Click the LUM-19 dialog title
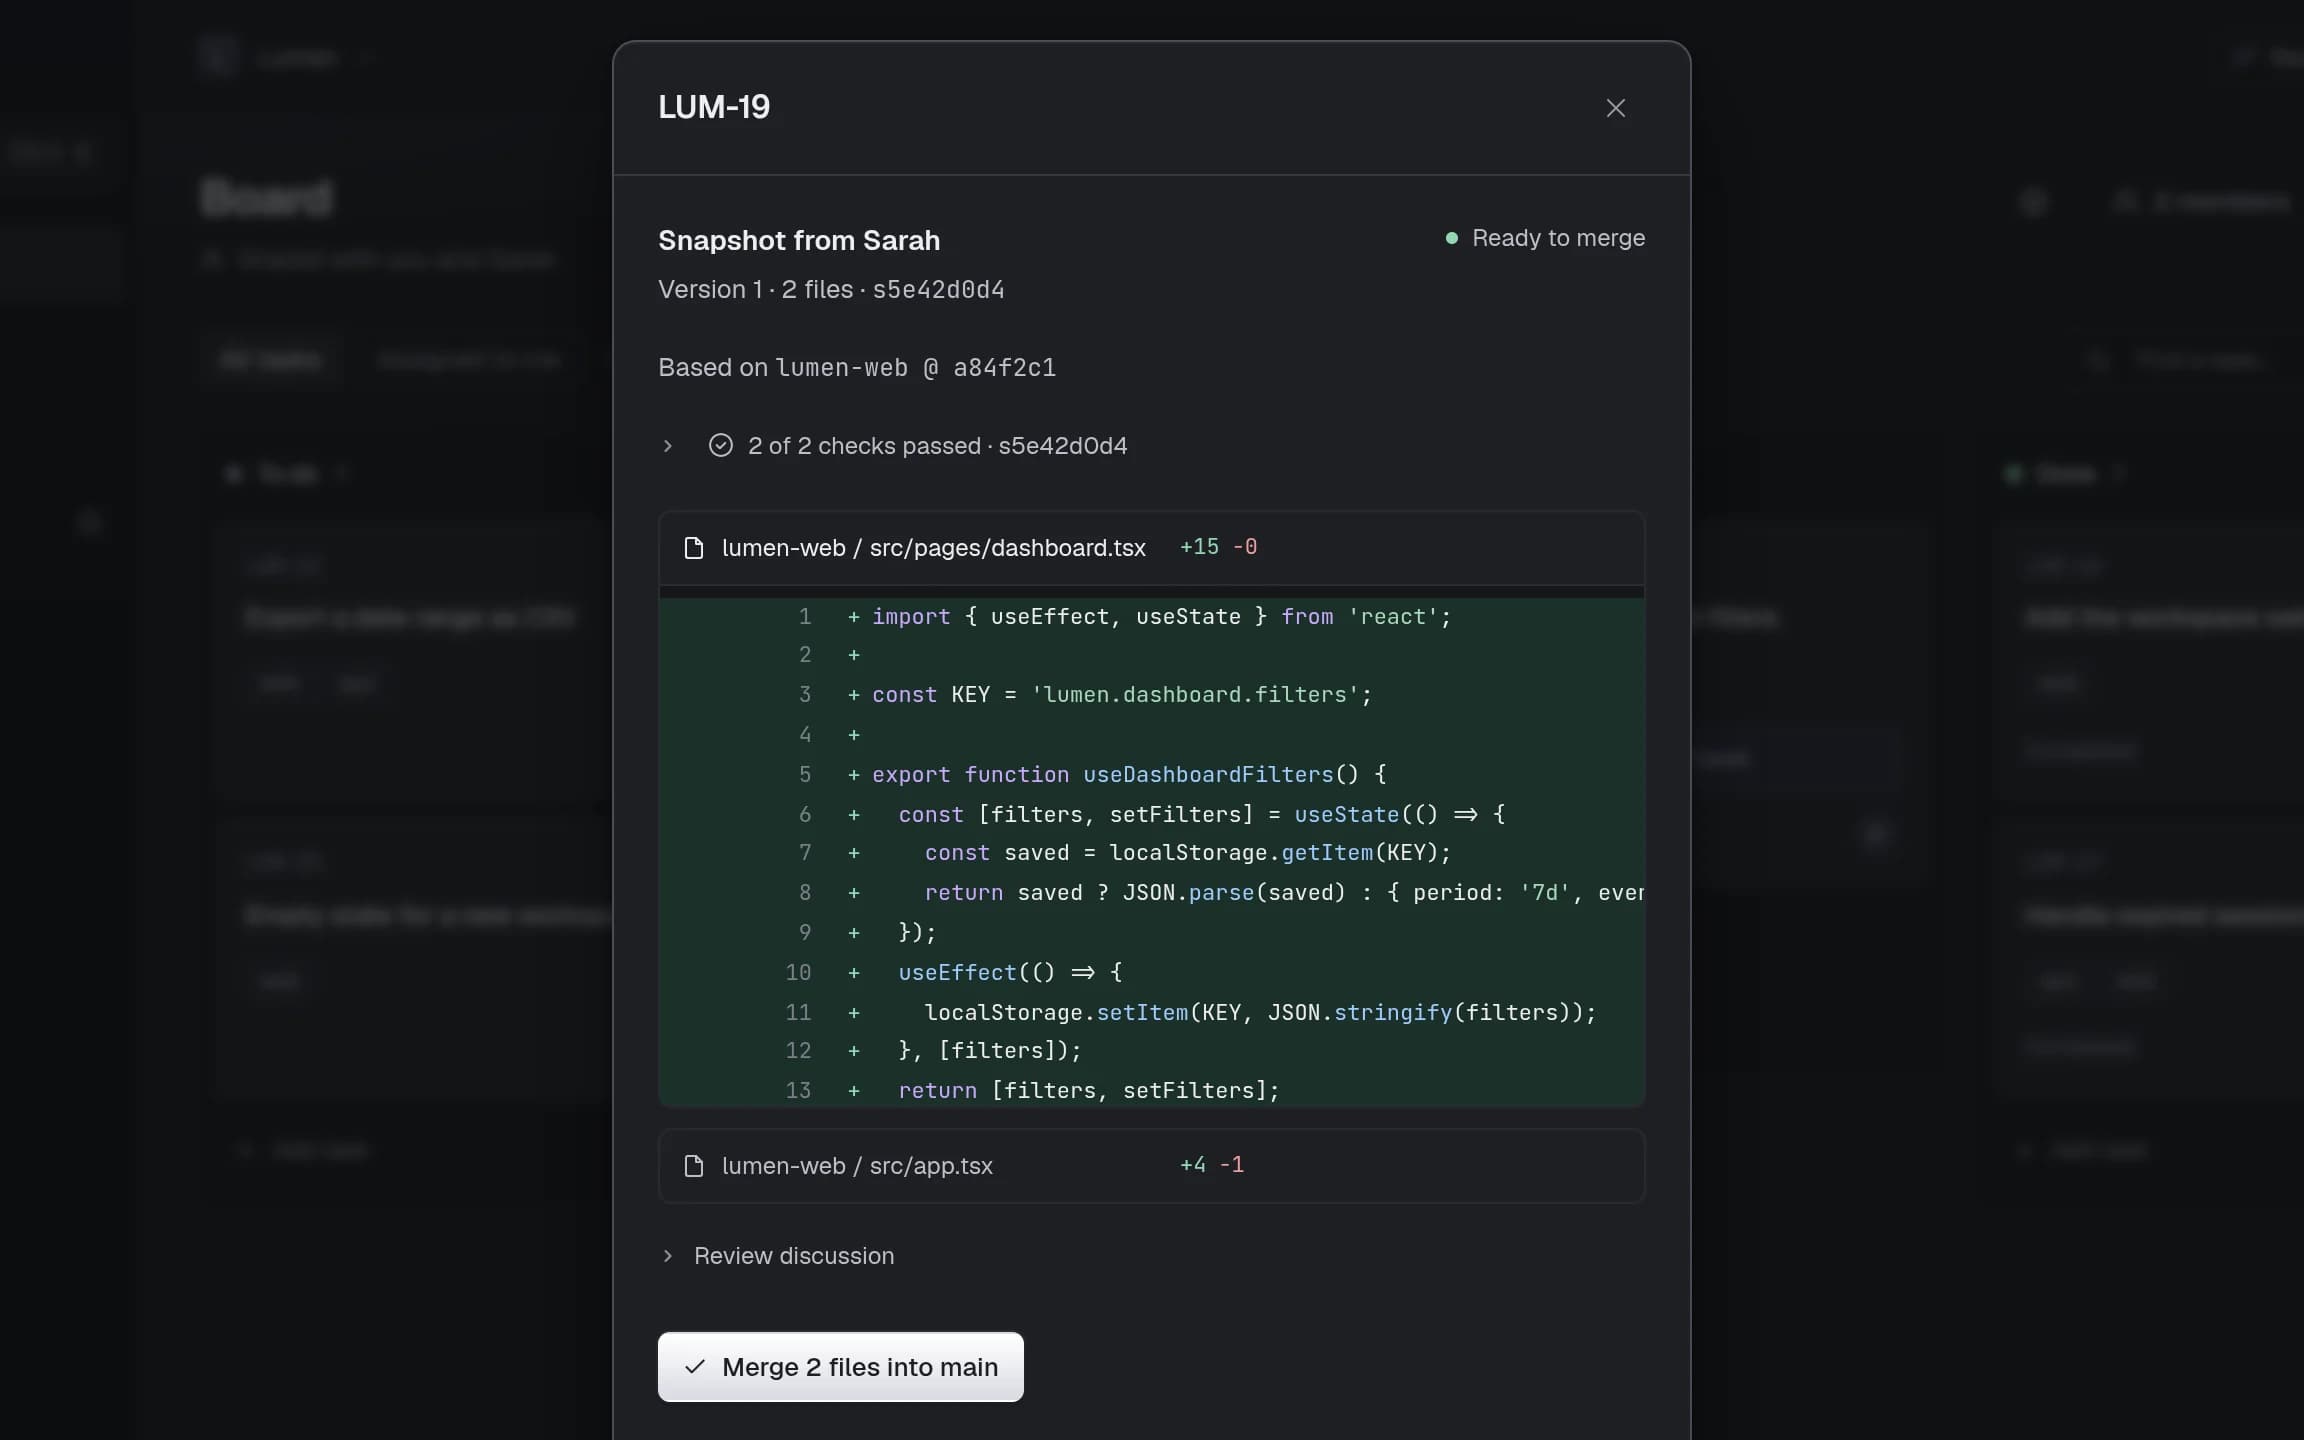This screenshot has width=2304, height=1440. pos(714,108)
